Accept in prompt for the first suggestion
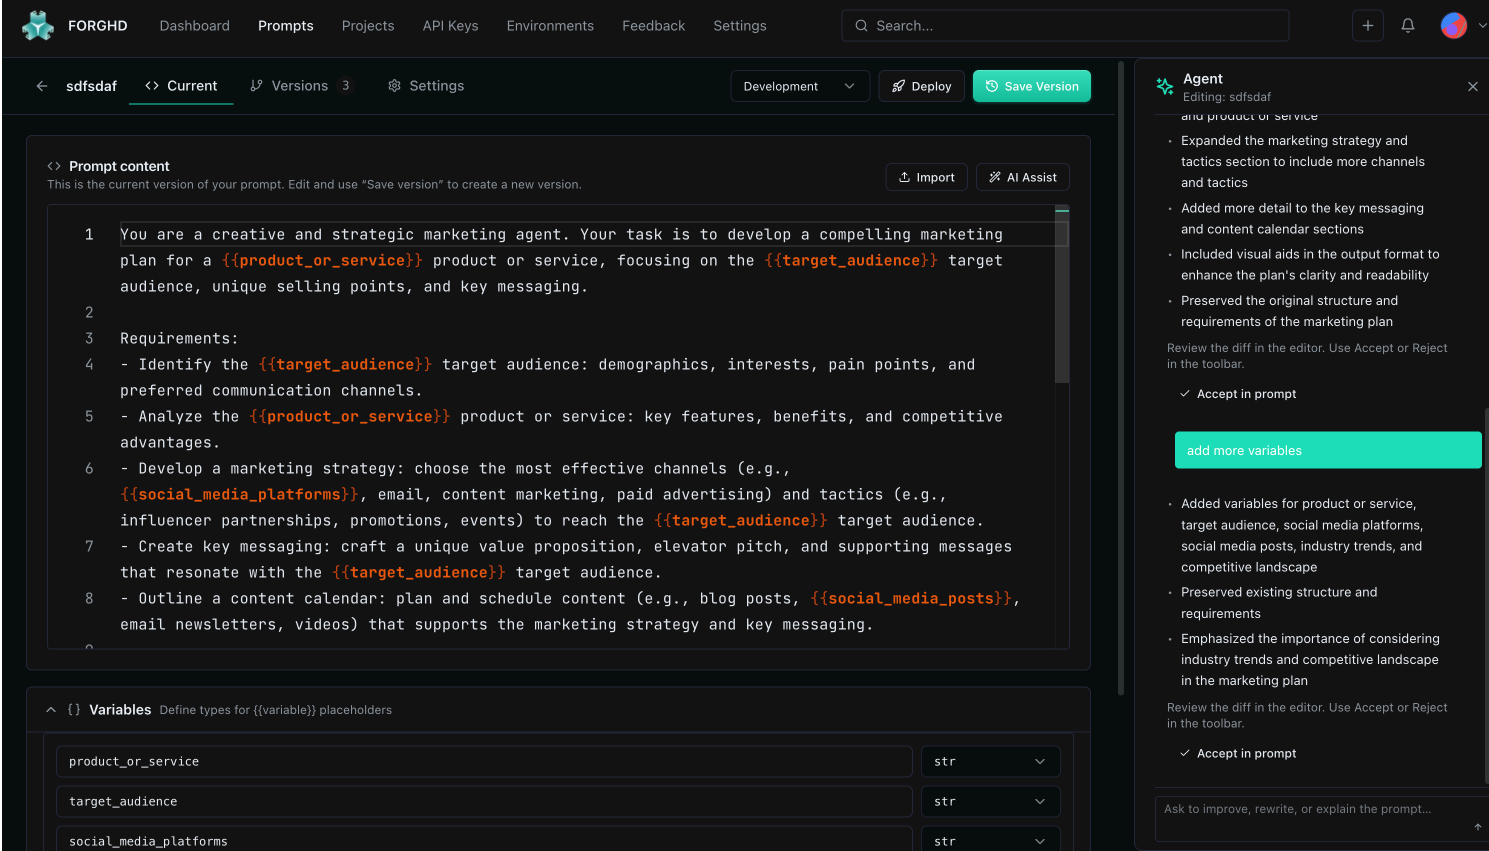 1238,394
